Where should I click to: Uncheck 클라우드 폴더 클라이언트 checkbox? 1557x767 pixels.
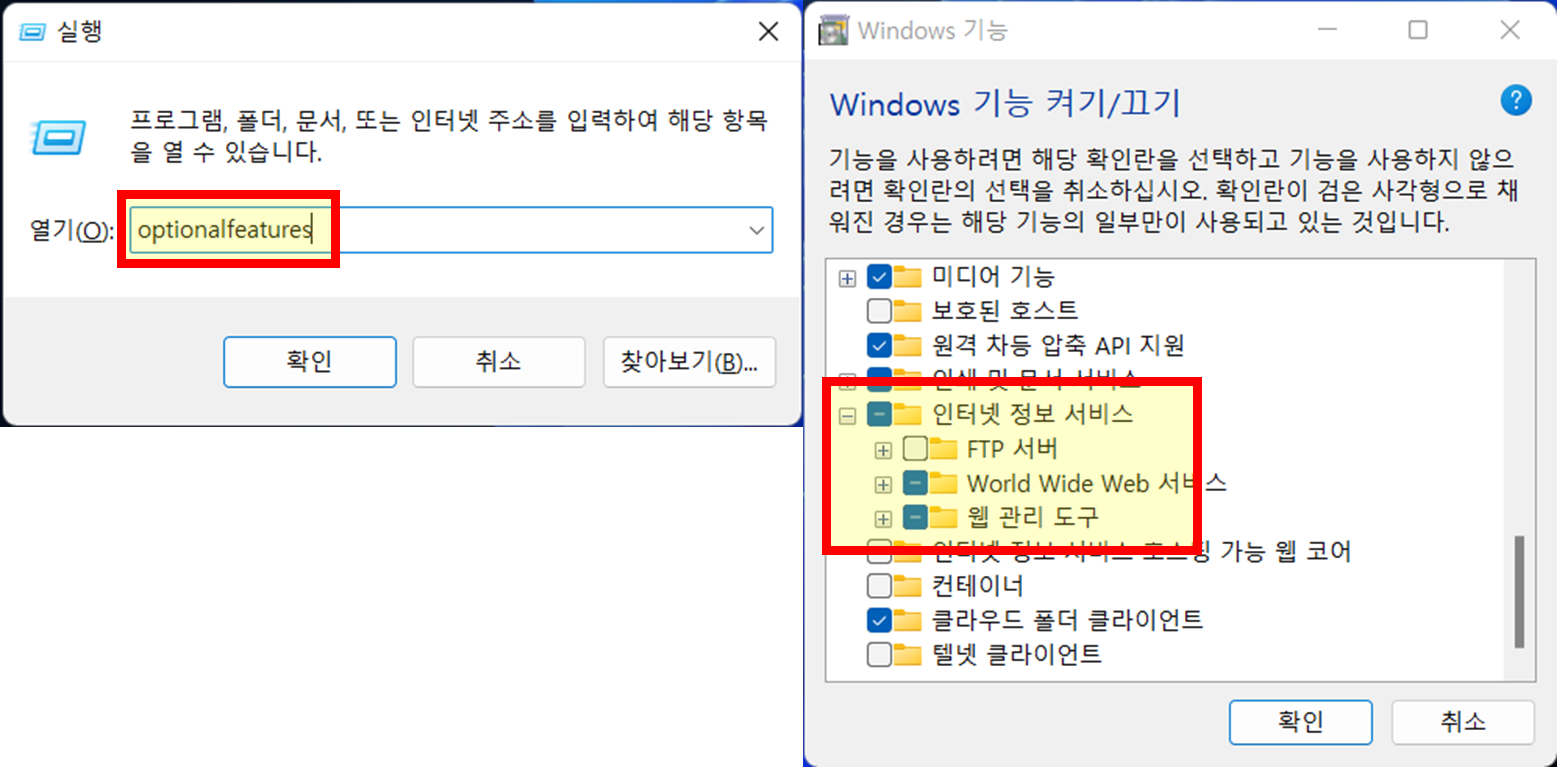point(879,620)
